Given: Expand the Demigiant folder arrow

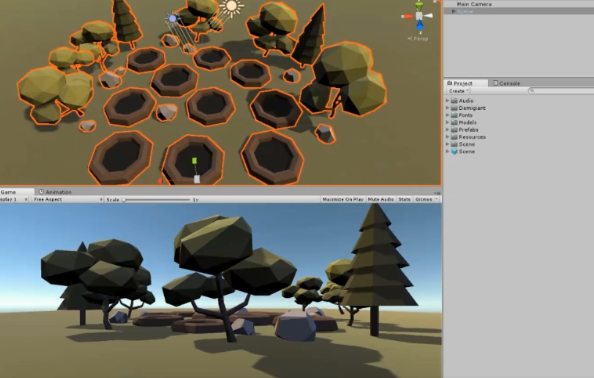Looking at the screenshot, I should pos(447,108).
